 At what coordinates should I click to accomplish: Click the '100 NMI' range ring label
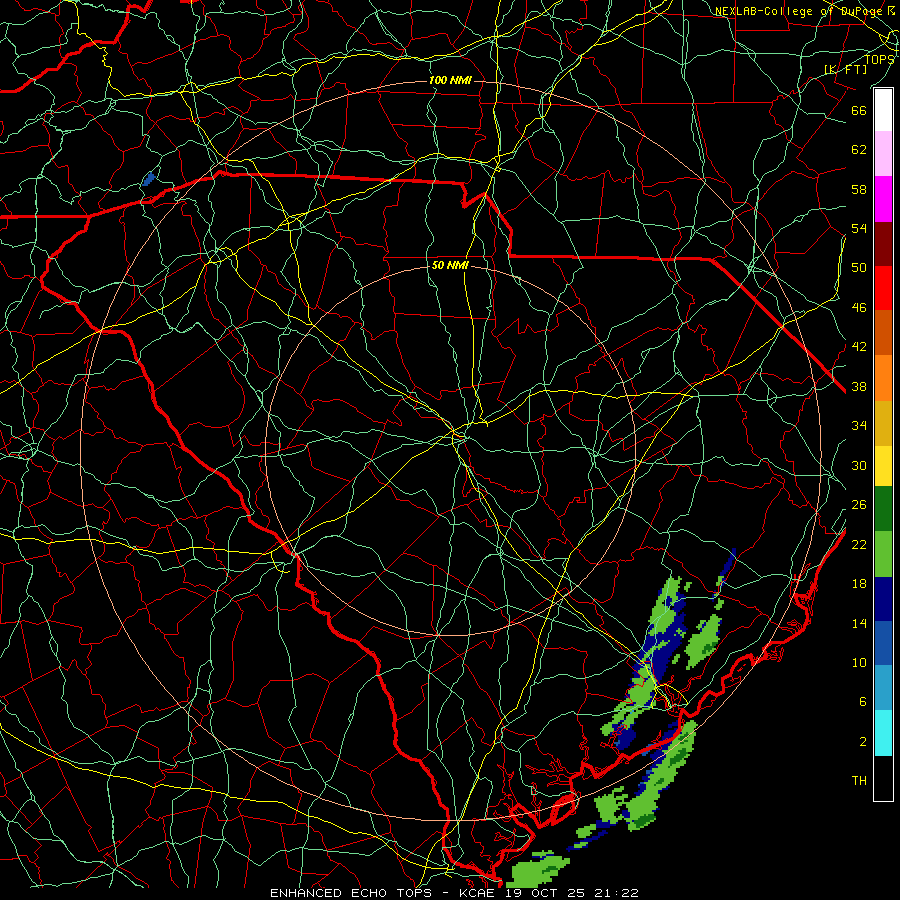pyautogui.click(x=450, y=80)
